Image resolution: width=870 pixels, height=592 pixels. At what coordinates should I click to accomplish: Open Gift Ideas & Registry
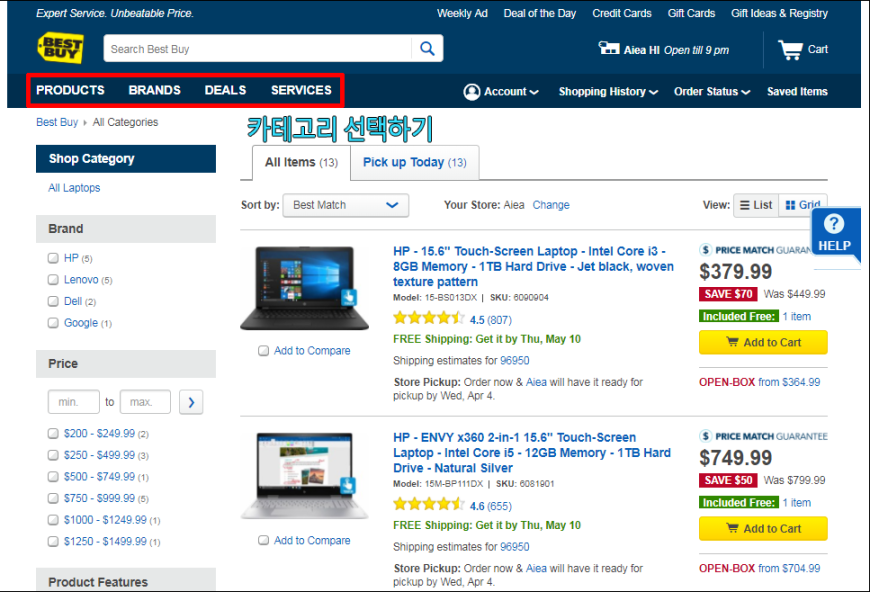click(x=780, y=13)
